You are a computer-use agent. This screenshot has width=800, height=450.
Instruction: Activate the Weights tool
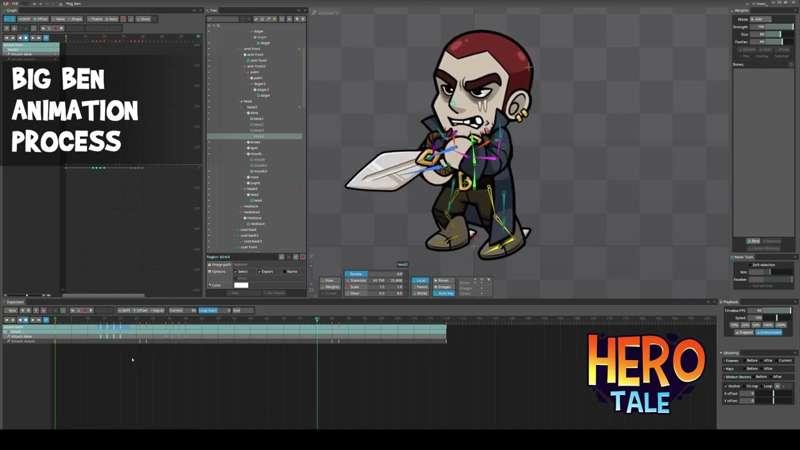click(x=330, y=287)
